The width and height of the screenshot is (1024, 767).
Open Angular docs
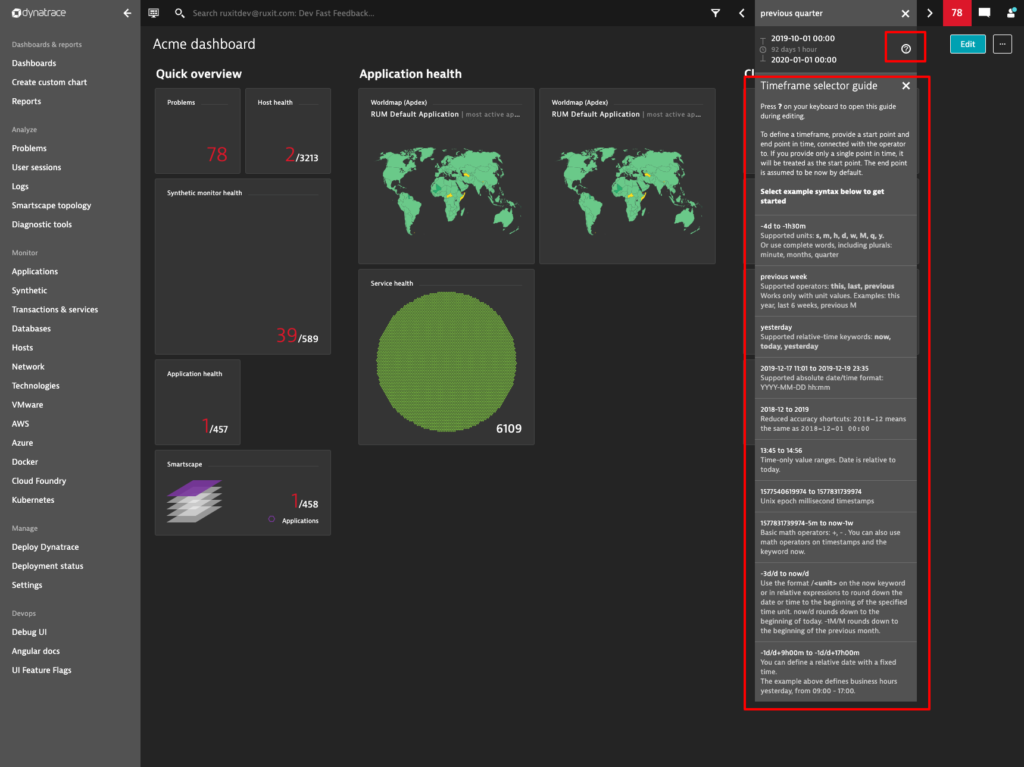click(36, 651)
